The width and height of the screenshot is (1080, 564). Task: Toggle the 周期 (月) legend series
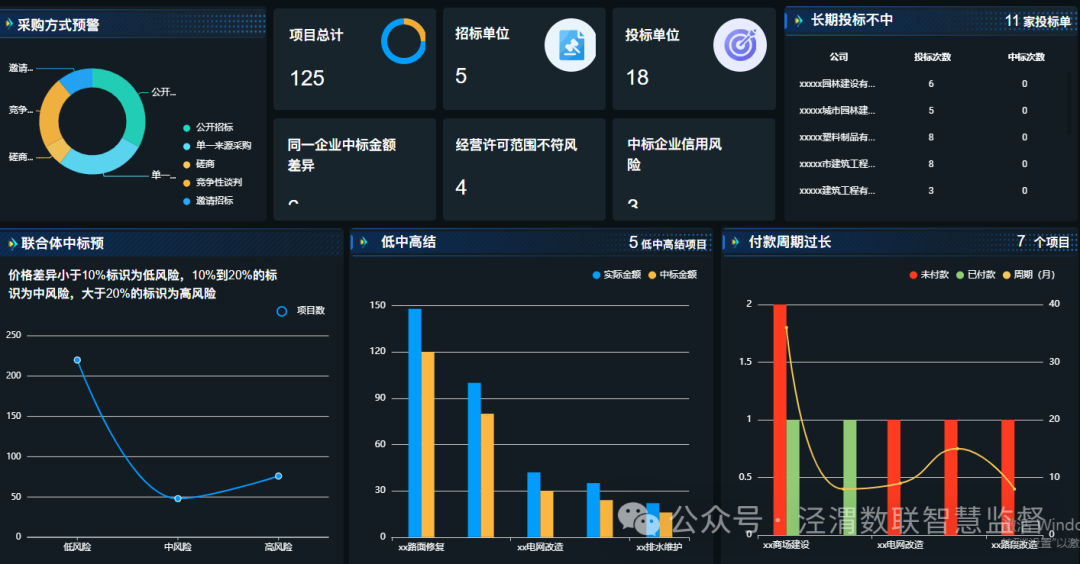click(1029, 275)
